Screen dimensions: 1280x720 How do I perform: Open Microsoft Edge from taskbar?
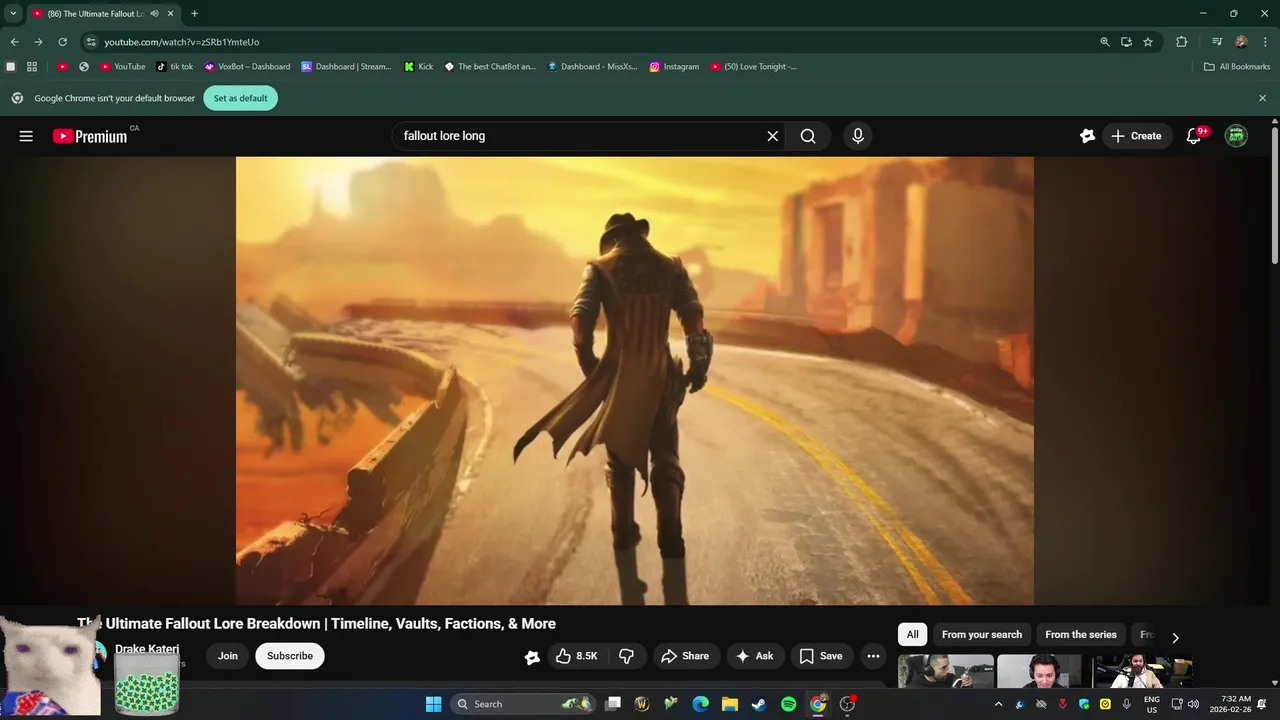[701, 704]
